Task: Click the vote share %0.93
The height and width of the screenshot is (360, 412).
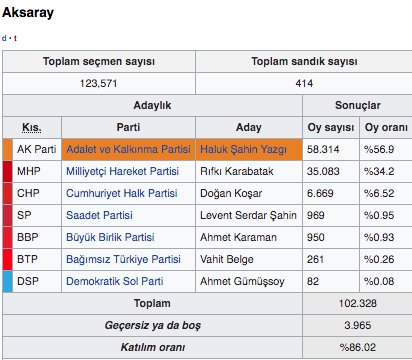Action: (x=379, y=237)
